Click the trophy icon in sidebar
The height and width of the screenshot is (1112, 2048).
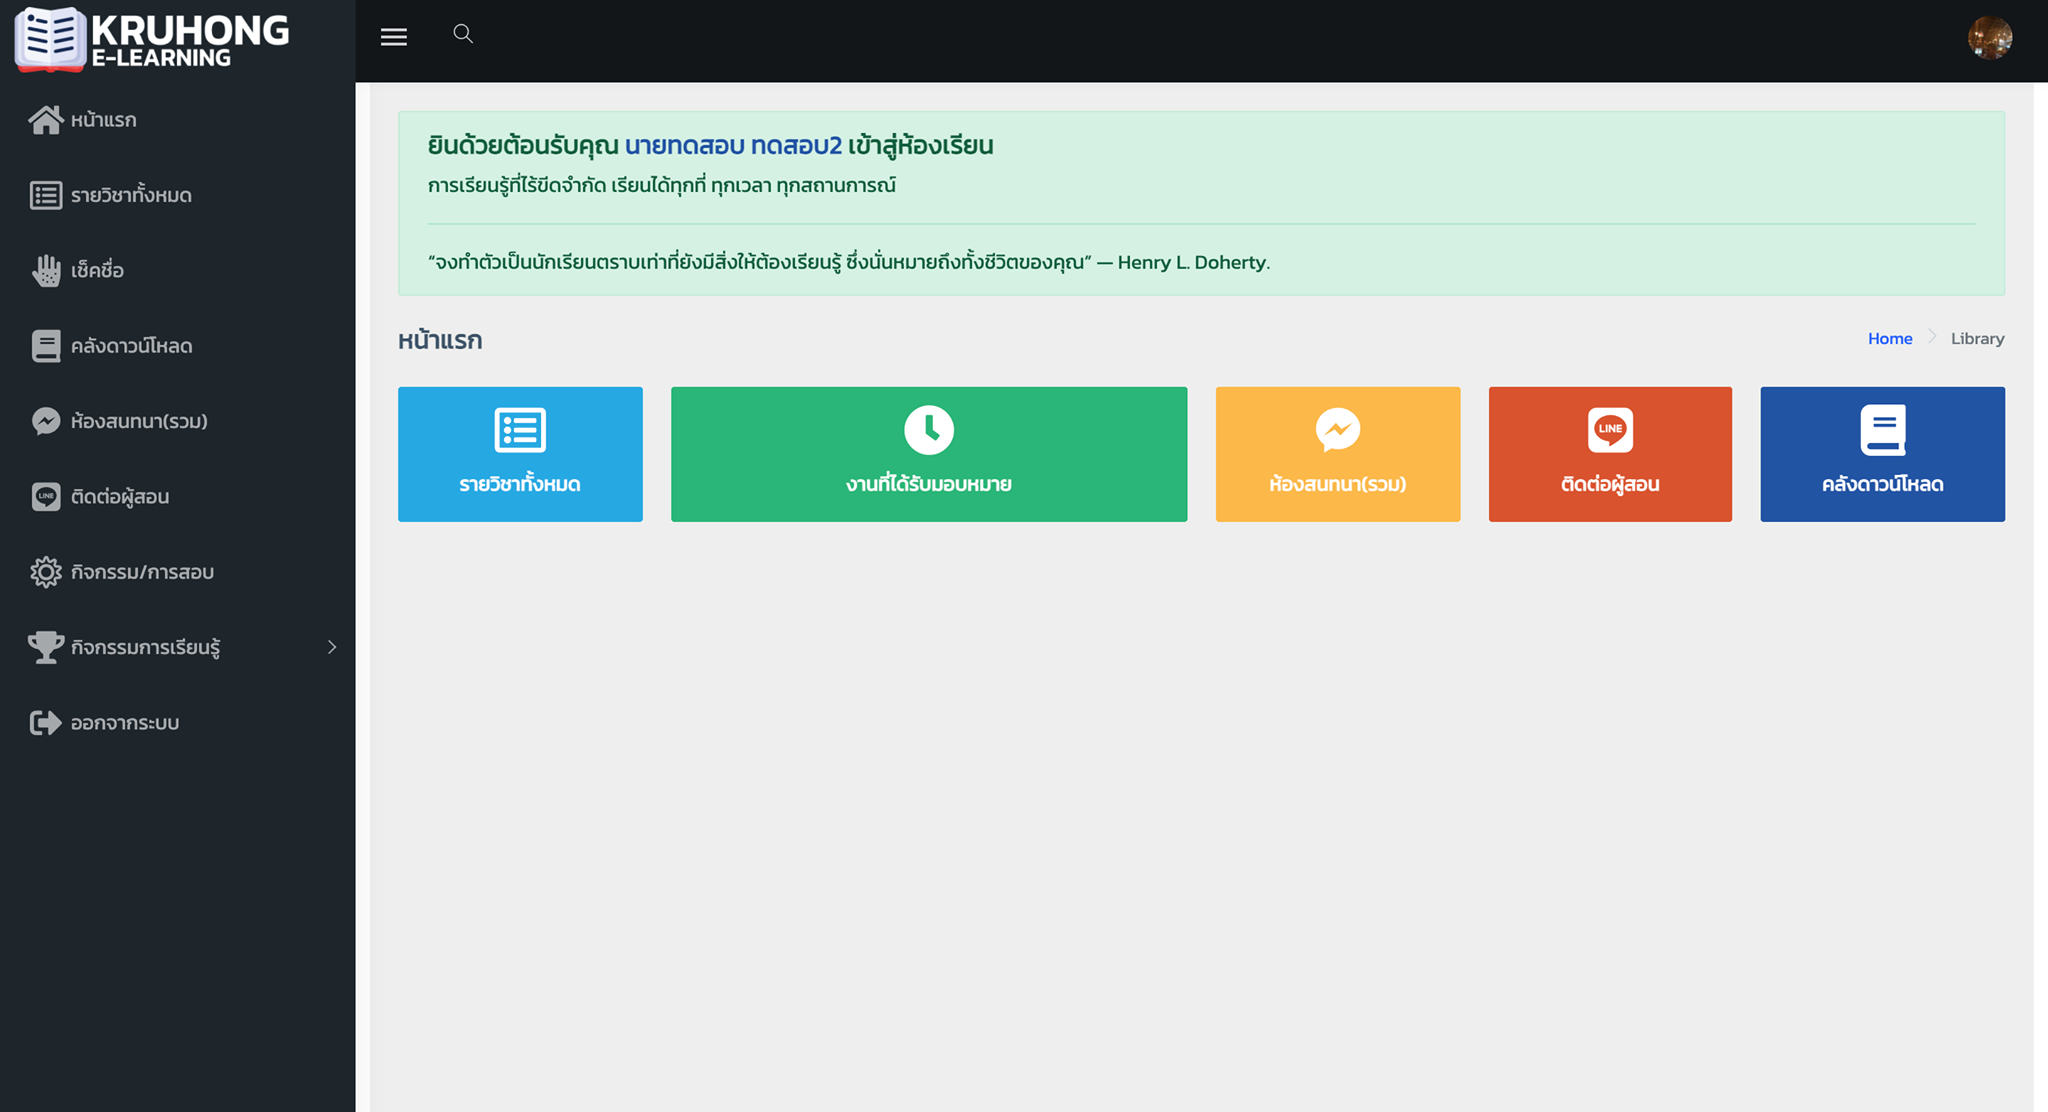pos(46,647)
